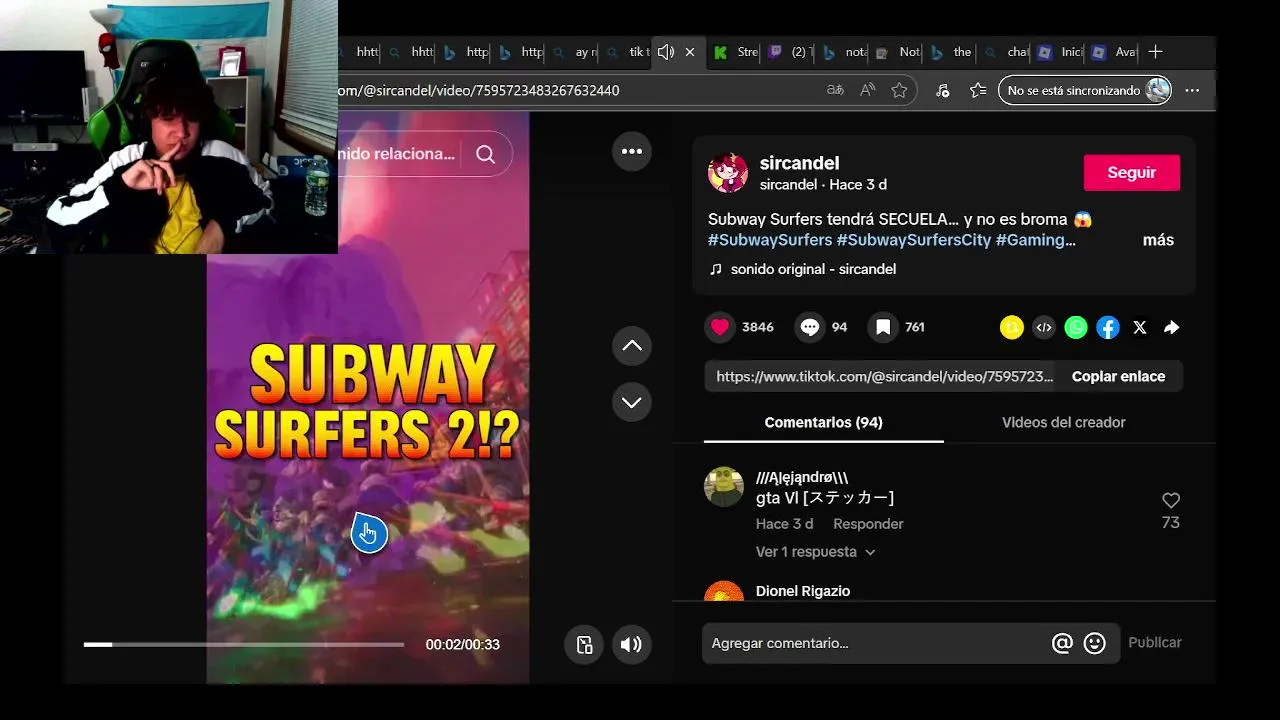
Task: Click the 'sircandel' username heading
Action: [799, 163]
